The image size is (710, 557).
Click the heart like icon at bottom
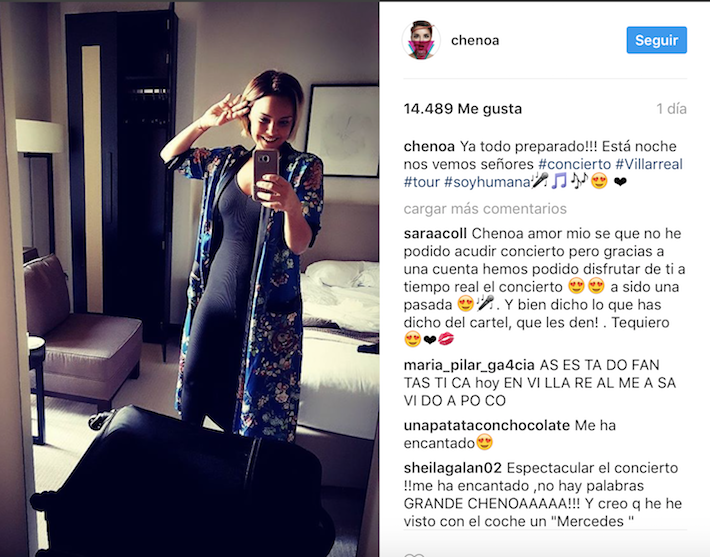coord(414,555)
